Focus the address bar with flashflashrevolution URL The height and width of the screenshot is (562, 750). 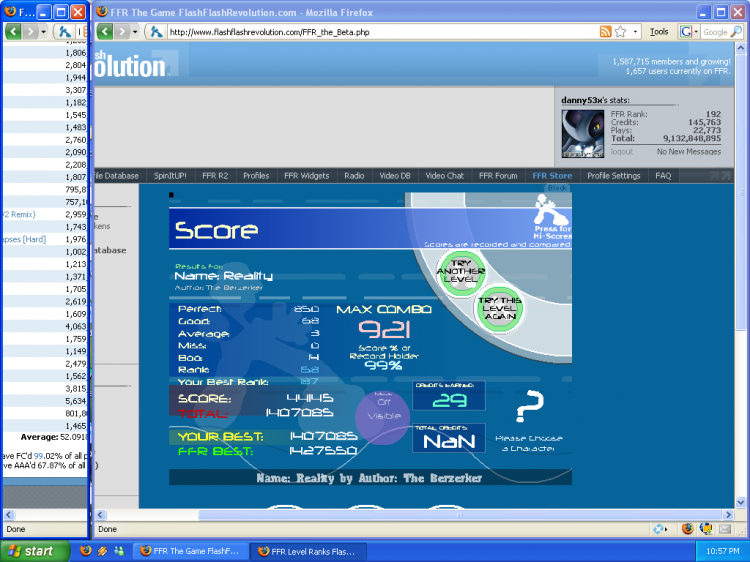tap(383, 32)
